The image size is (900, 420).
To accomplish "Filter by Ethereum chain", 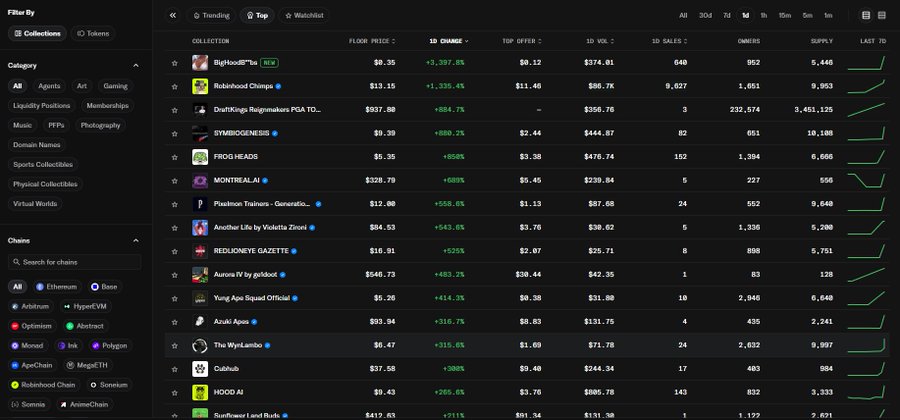I will (x=56, y=287).
